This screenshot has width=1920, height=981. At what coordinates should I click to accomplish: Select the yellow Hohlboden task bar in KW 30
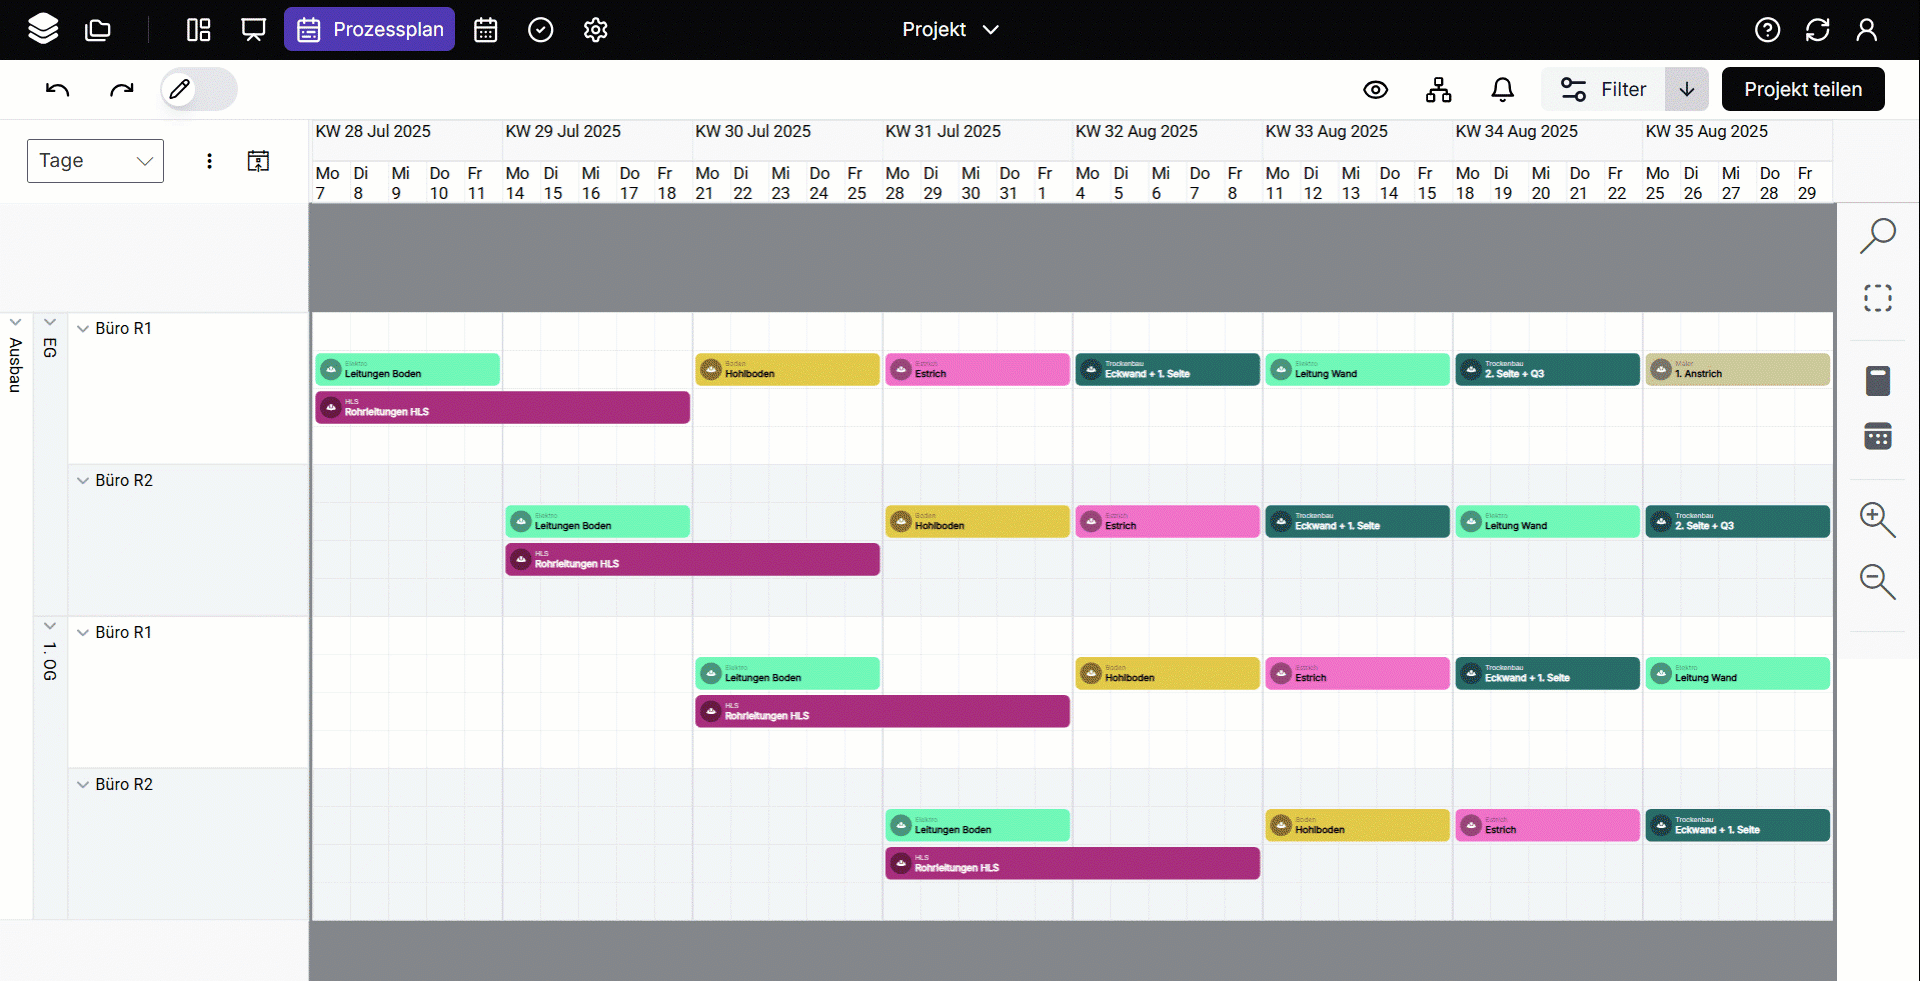click(787, 370)
